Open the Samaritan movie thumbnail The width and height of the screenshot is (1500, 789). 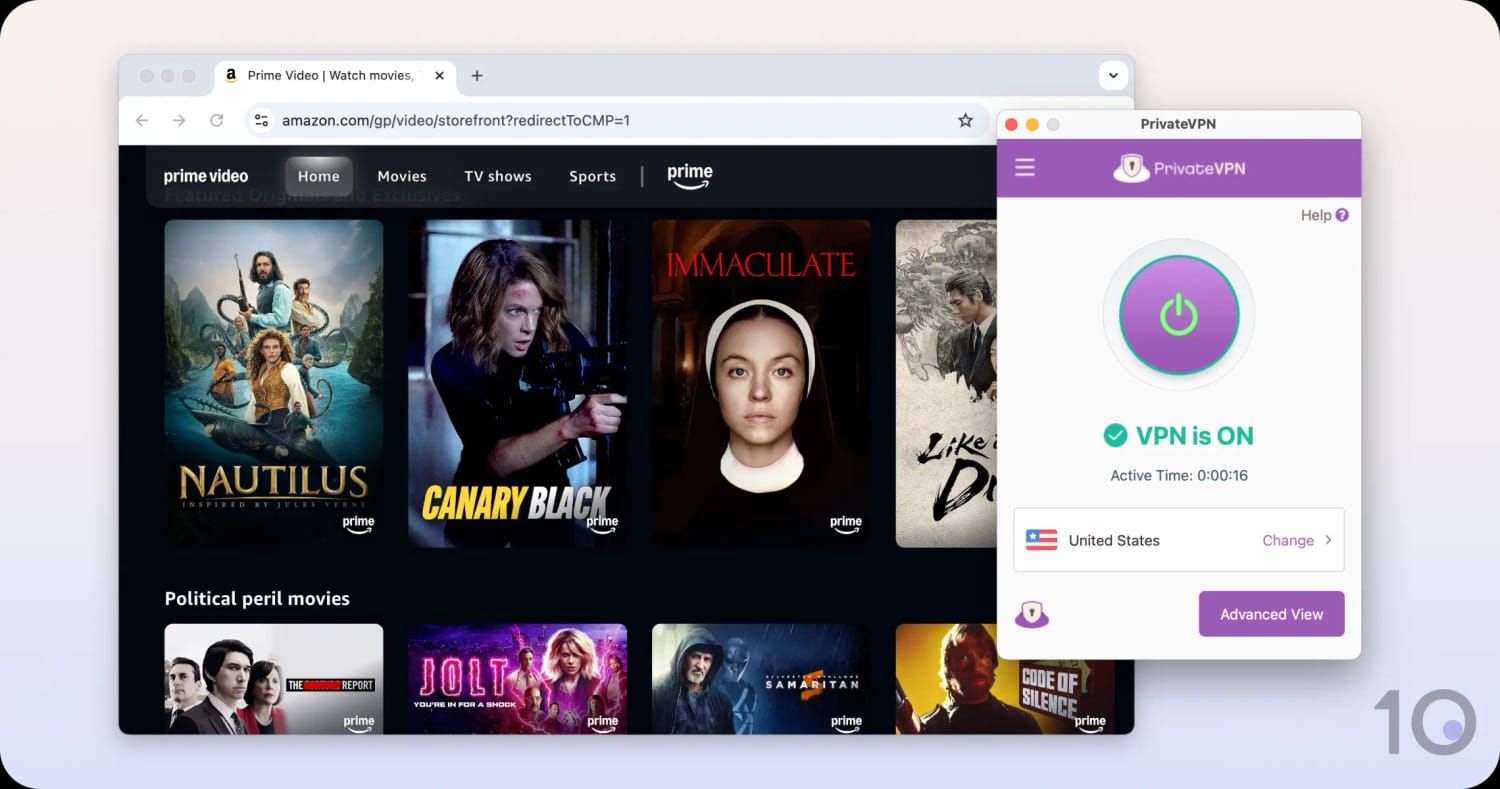(x=761, y=678)
